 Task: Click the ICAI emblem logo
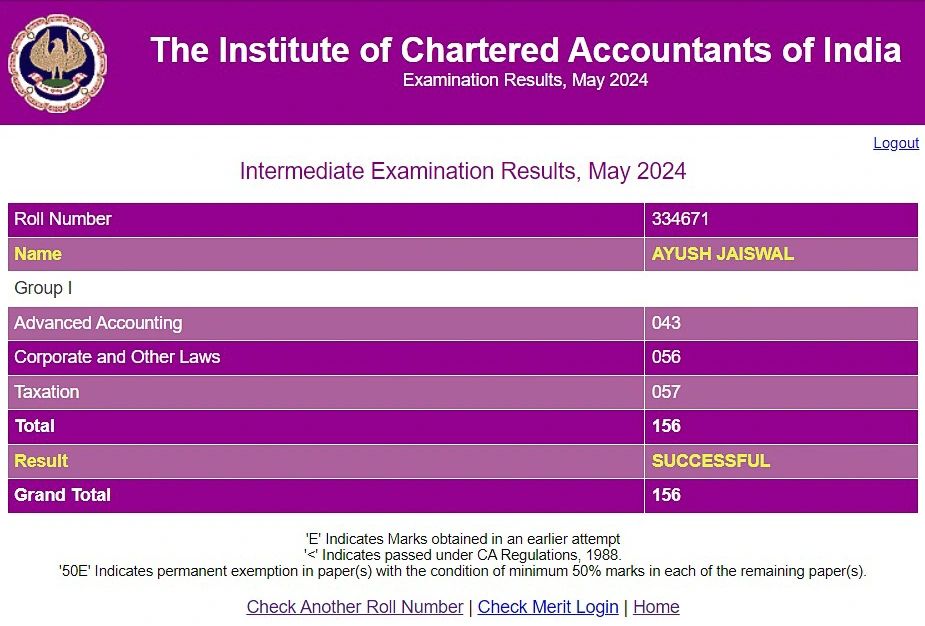coord(57,63)
